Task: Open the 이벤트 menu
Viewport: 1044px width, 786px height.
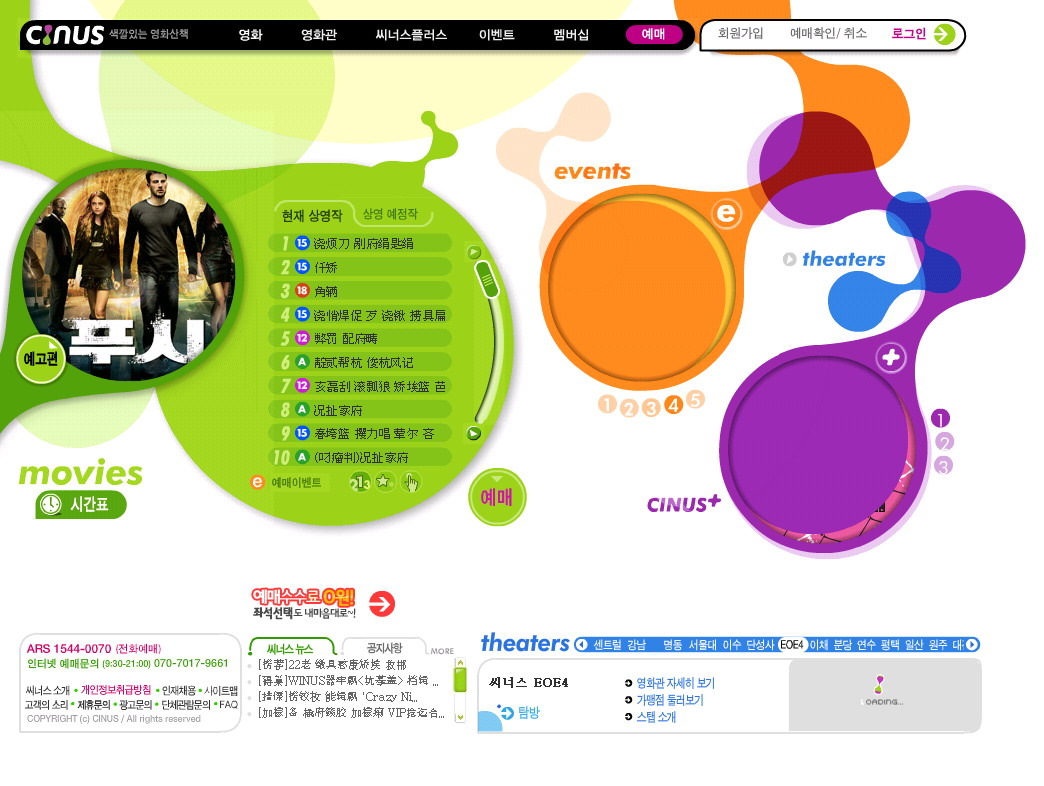Action: point(497,35)
